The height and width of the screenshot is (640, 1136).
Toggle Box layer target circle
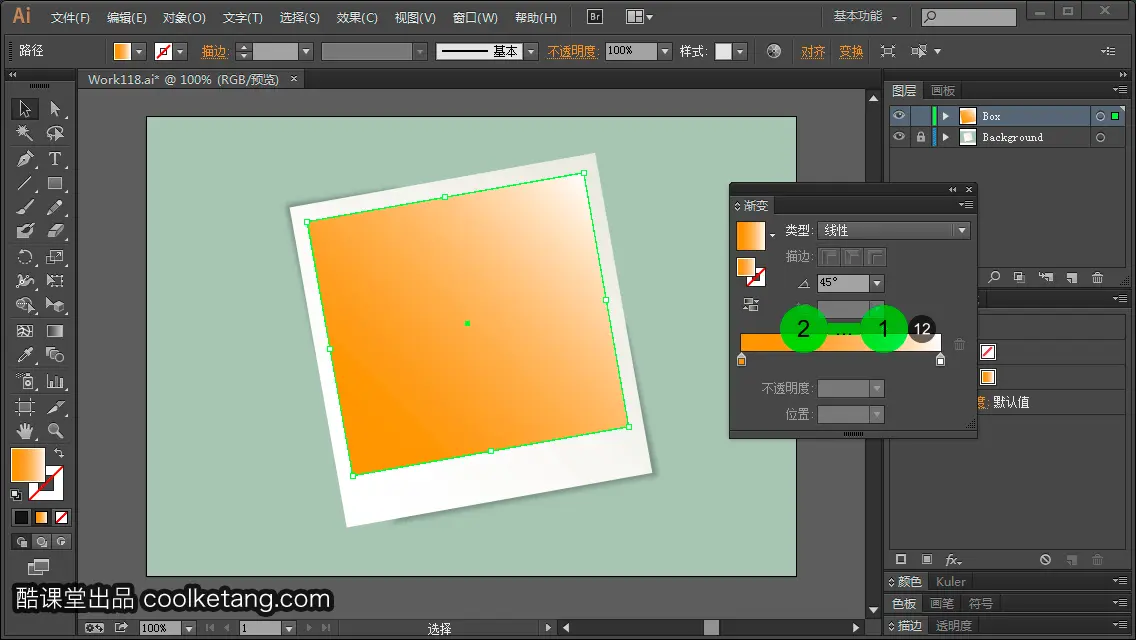click(1100, 116)
